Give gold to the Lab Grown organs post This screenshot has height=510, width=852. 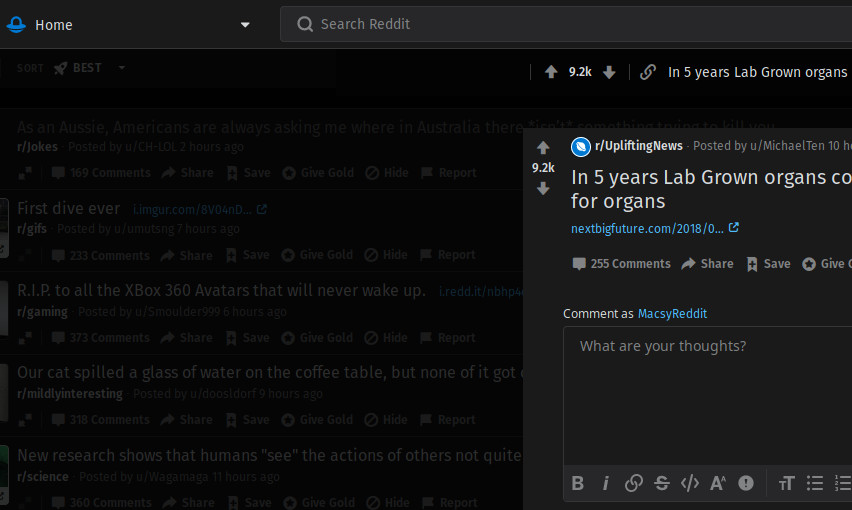pos(826,264)
